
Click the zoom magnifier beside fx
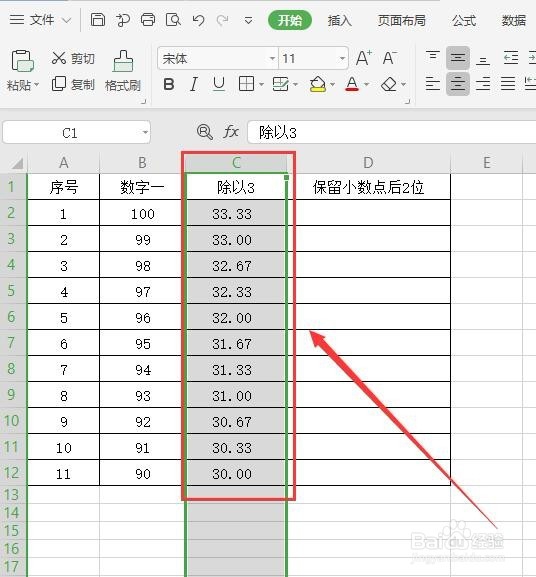click(x=205, y=132)
